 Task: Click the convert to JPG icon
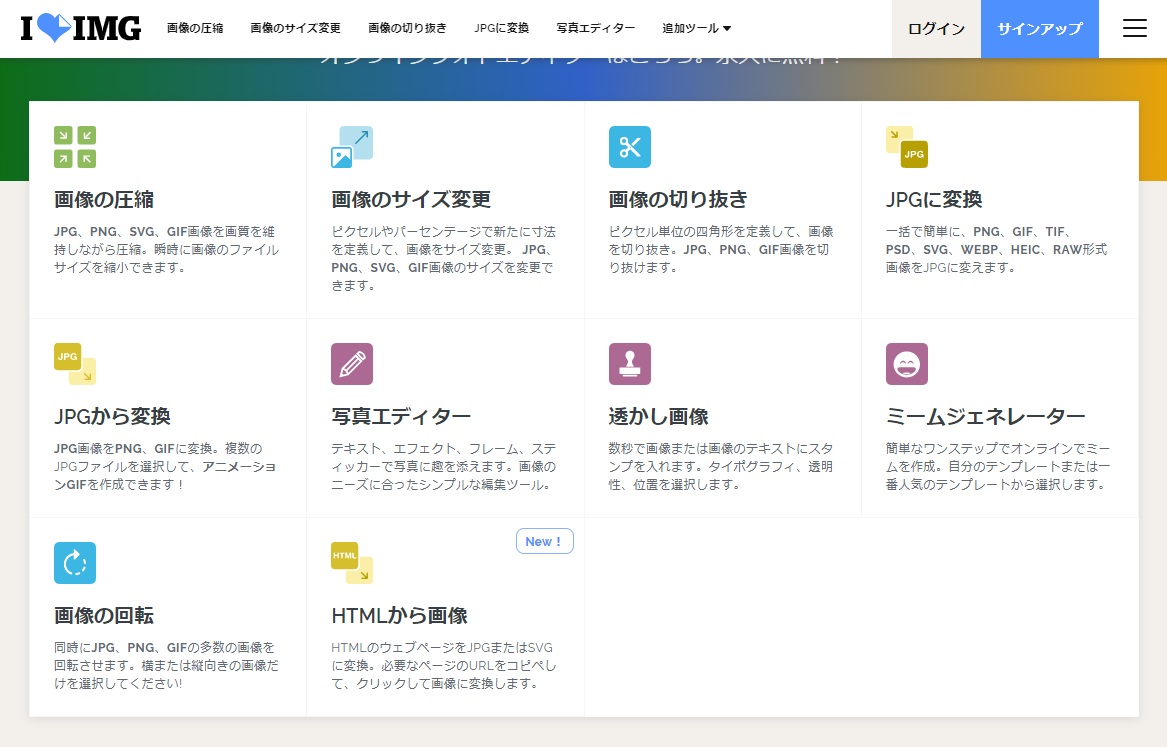click(907, 147)
